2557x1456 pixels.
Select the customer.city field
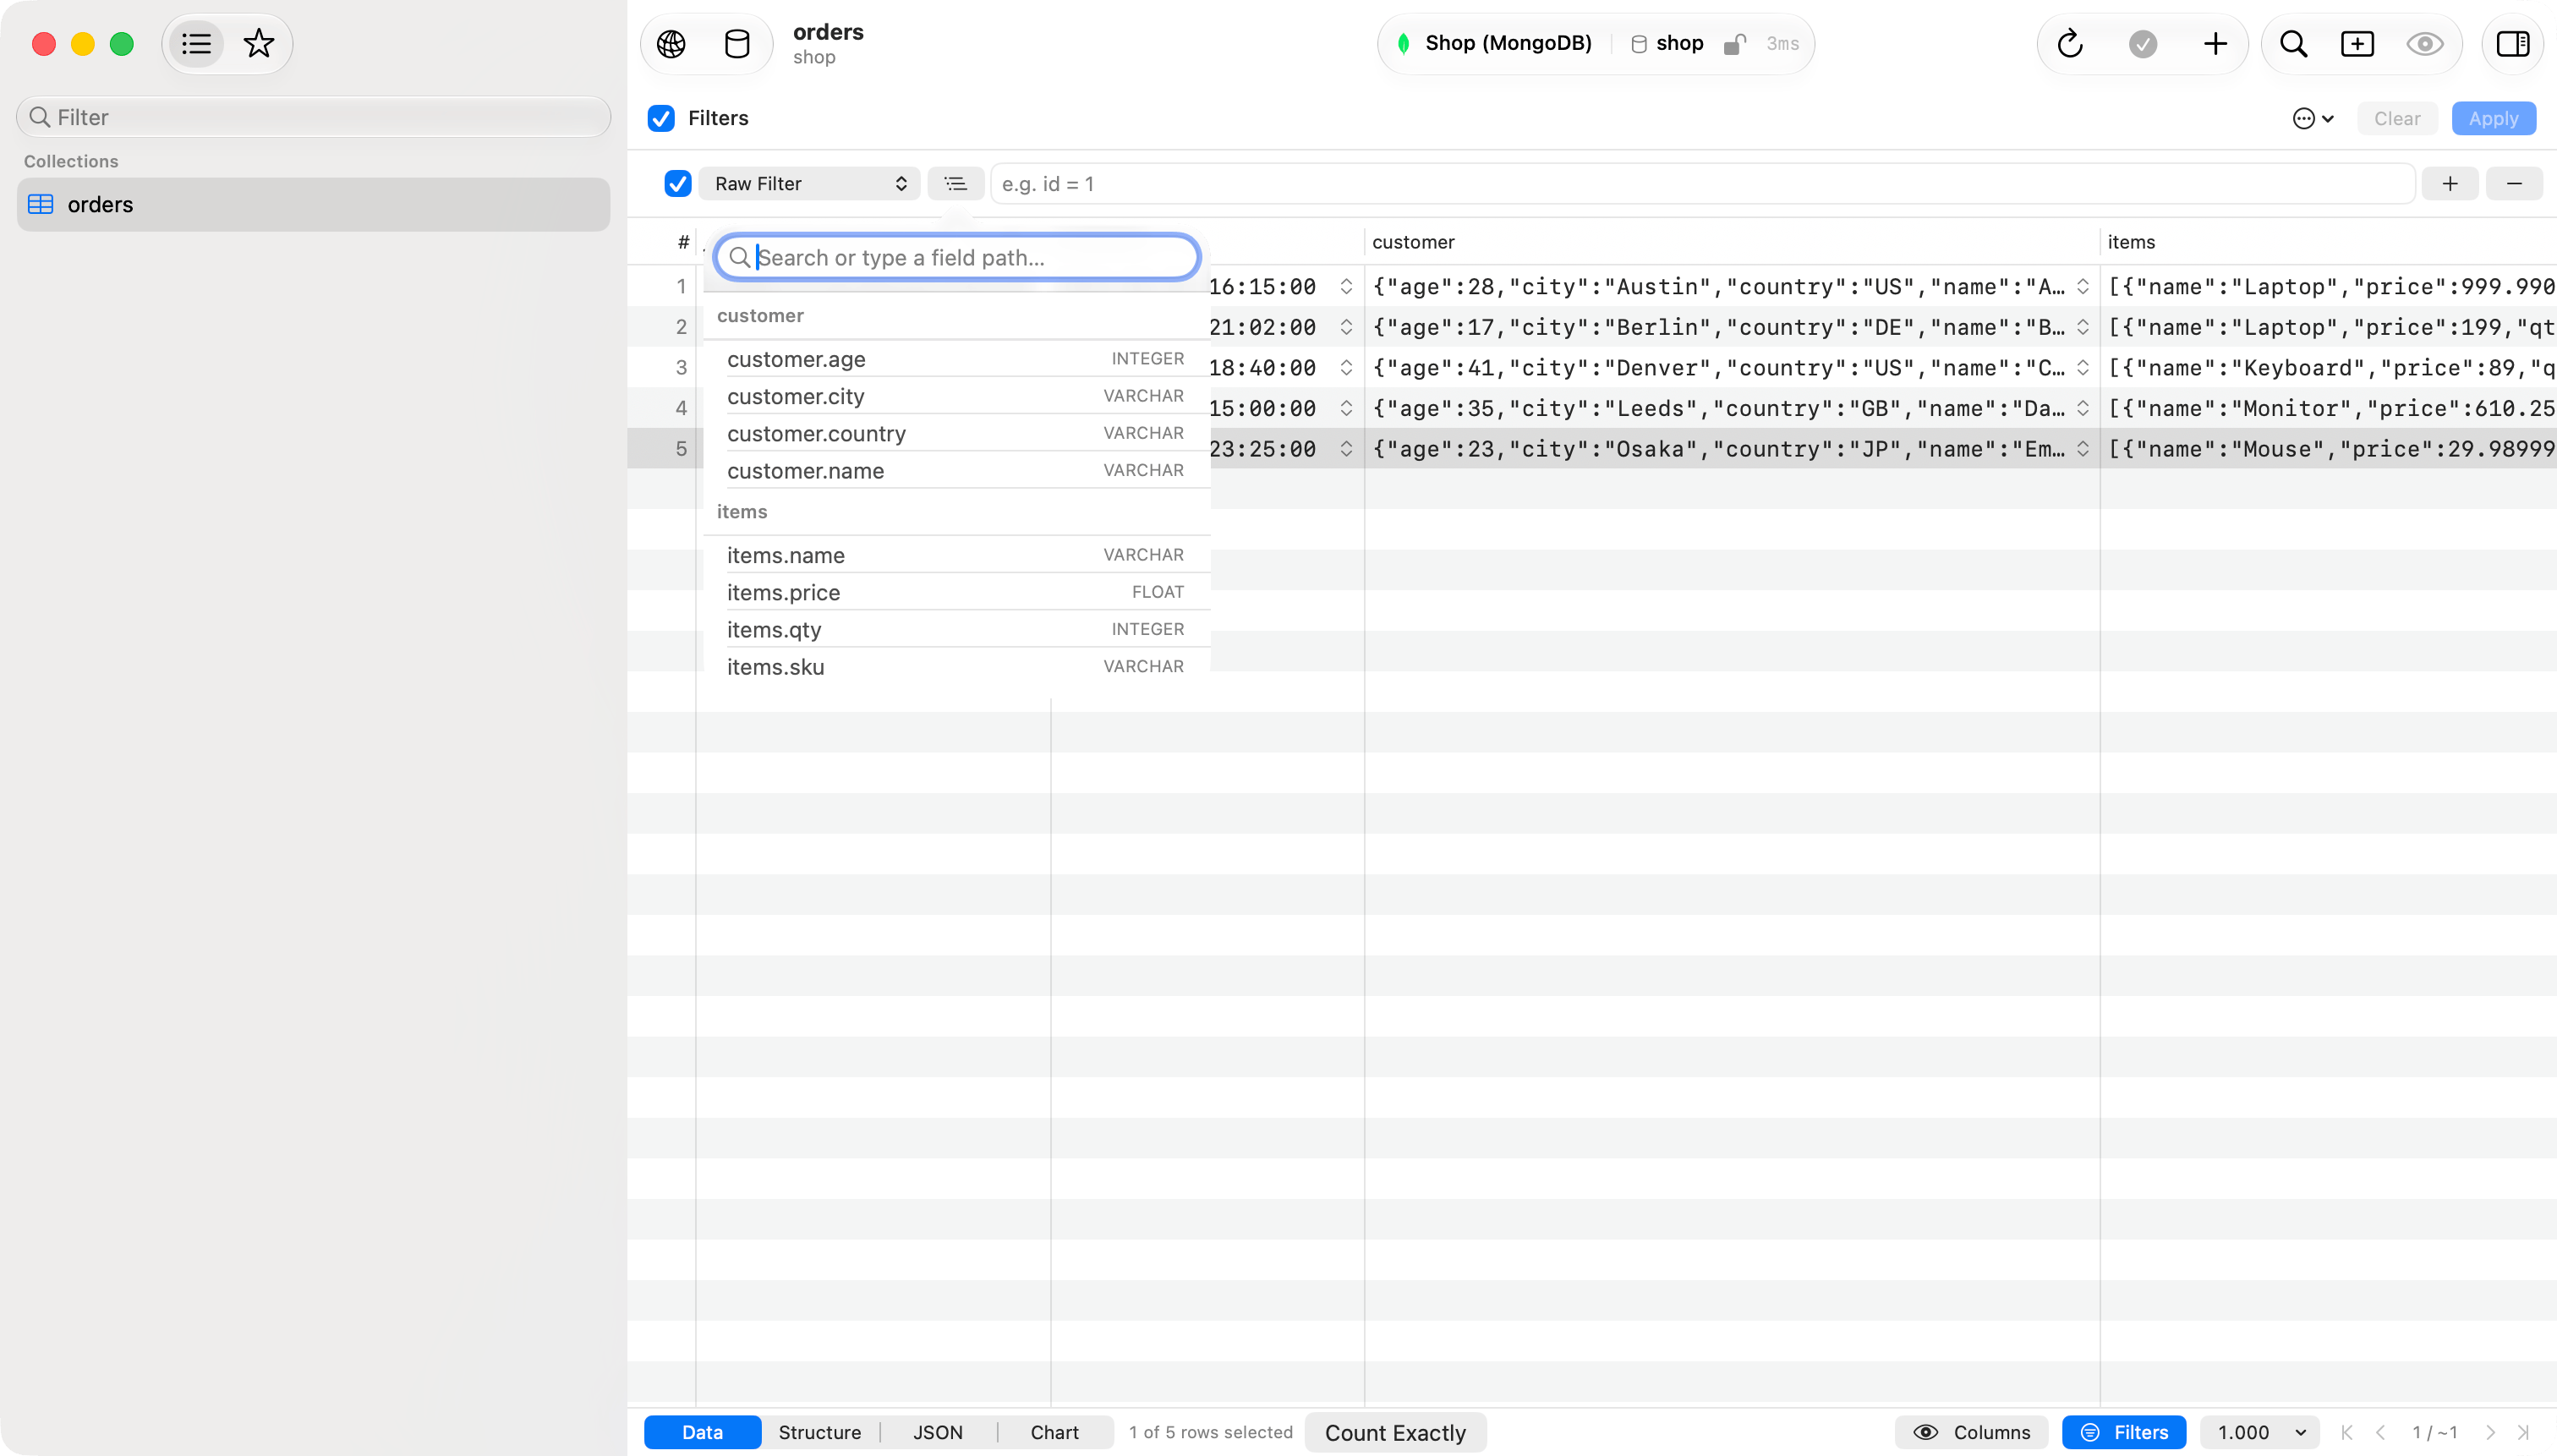click(956, 396)
